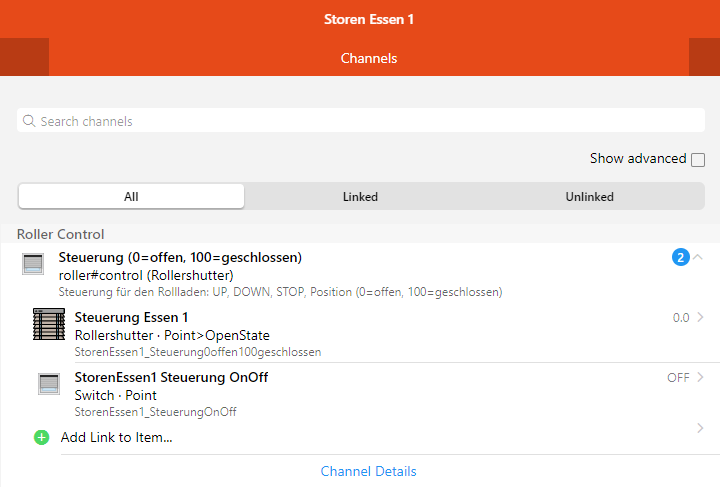Click the Roller Control group heading

61,234
